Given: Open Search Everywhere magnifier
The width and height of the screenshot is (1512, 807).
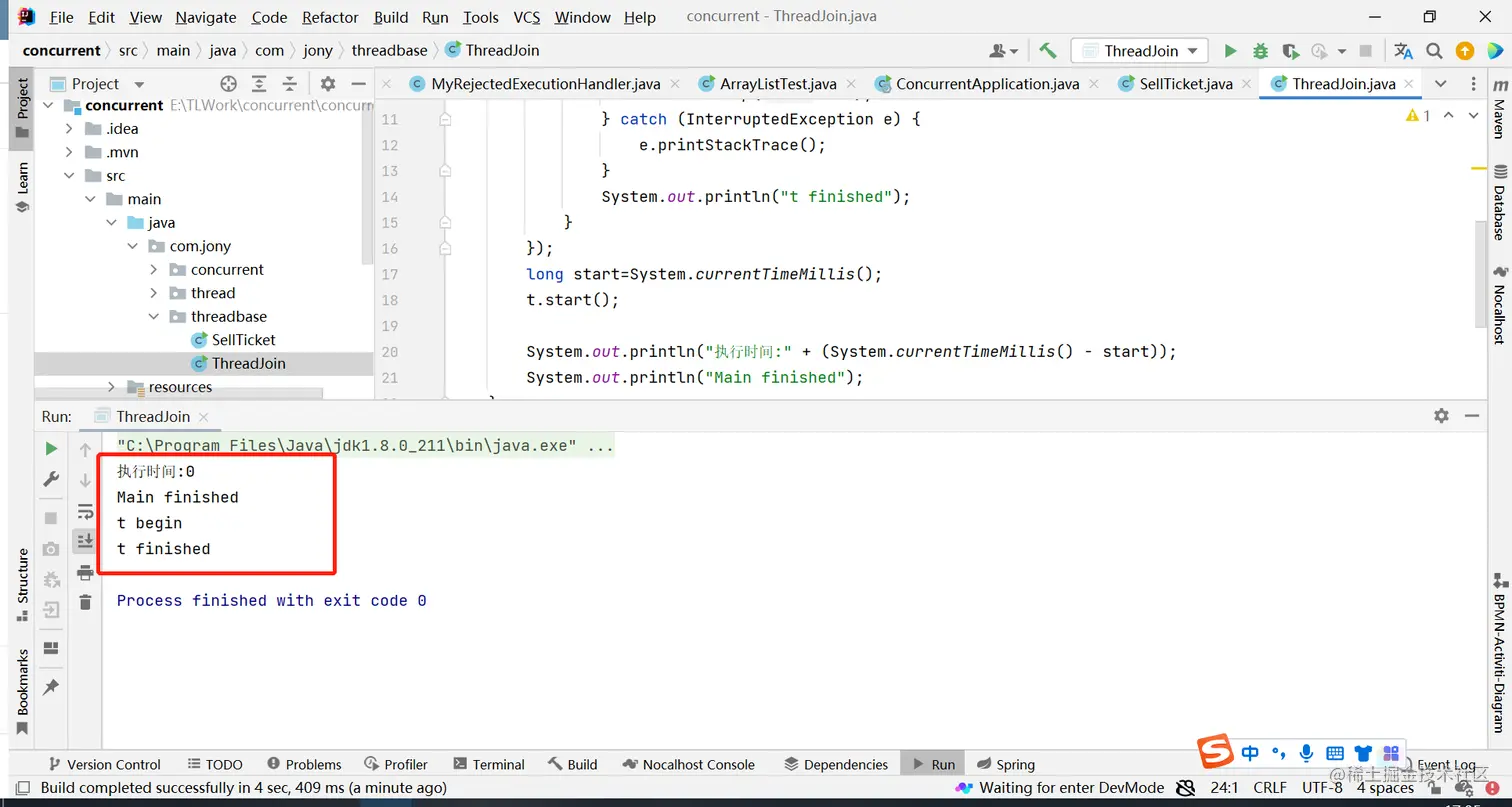Looking at the screenshot, I should click(1434, 51).
